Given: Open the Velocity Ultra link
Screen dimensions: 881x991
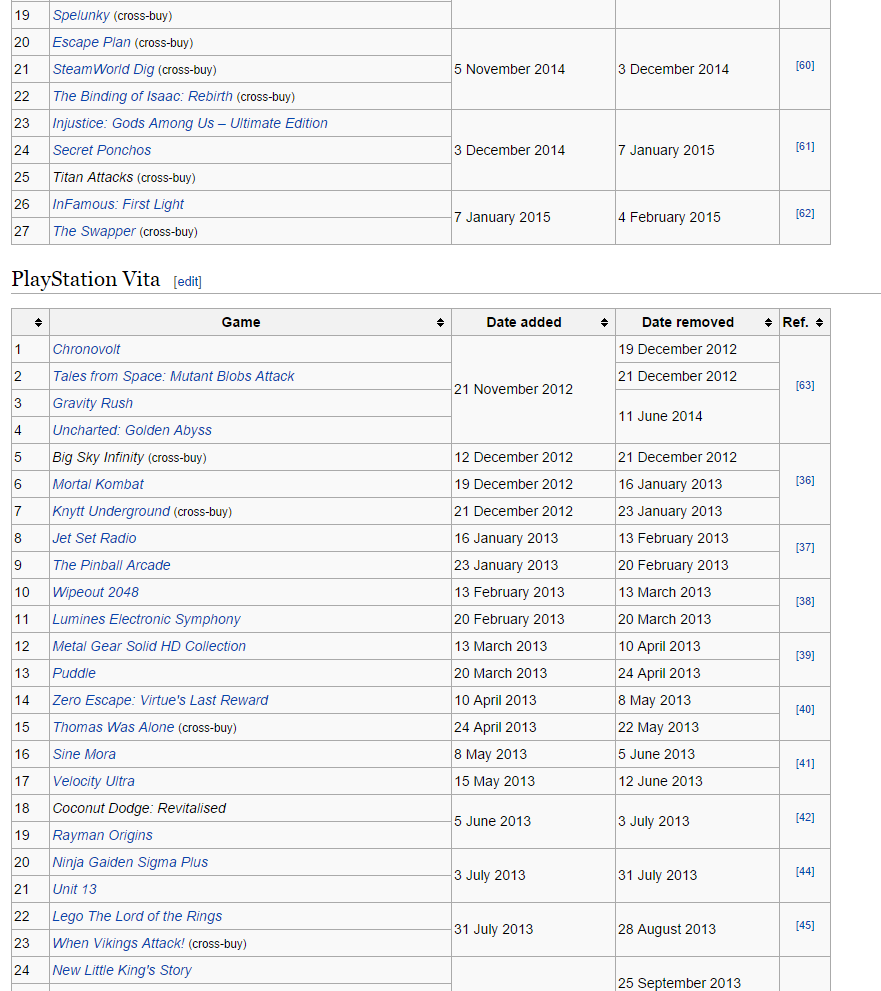Looking at the screenshot, I should 94,781.
